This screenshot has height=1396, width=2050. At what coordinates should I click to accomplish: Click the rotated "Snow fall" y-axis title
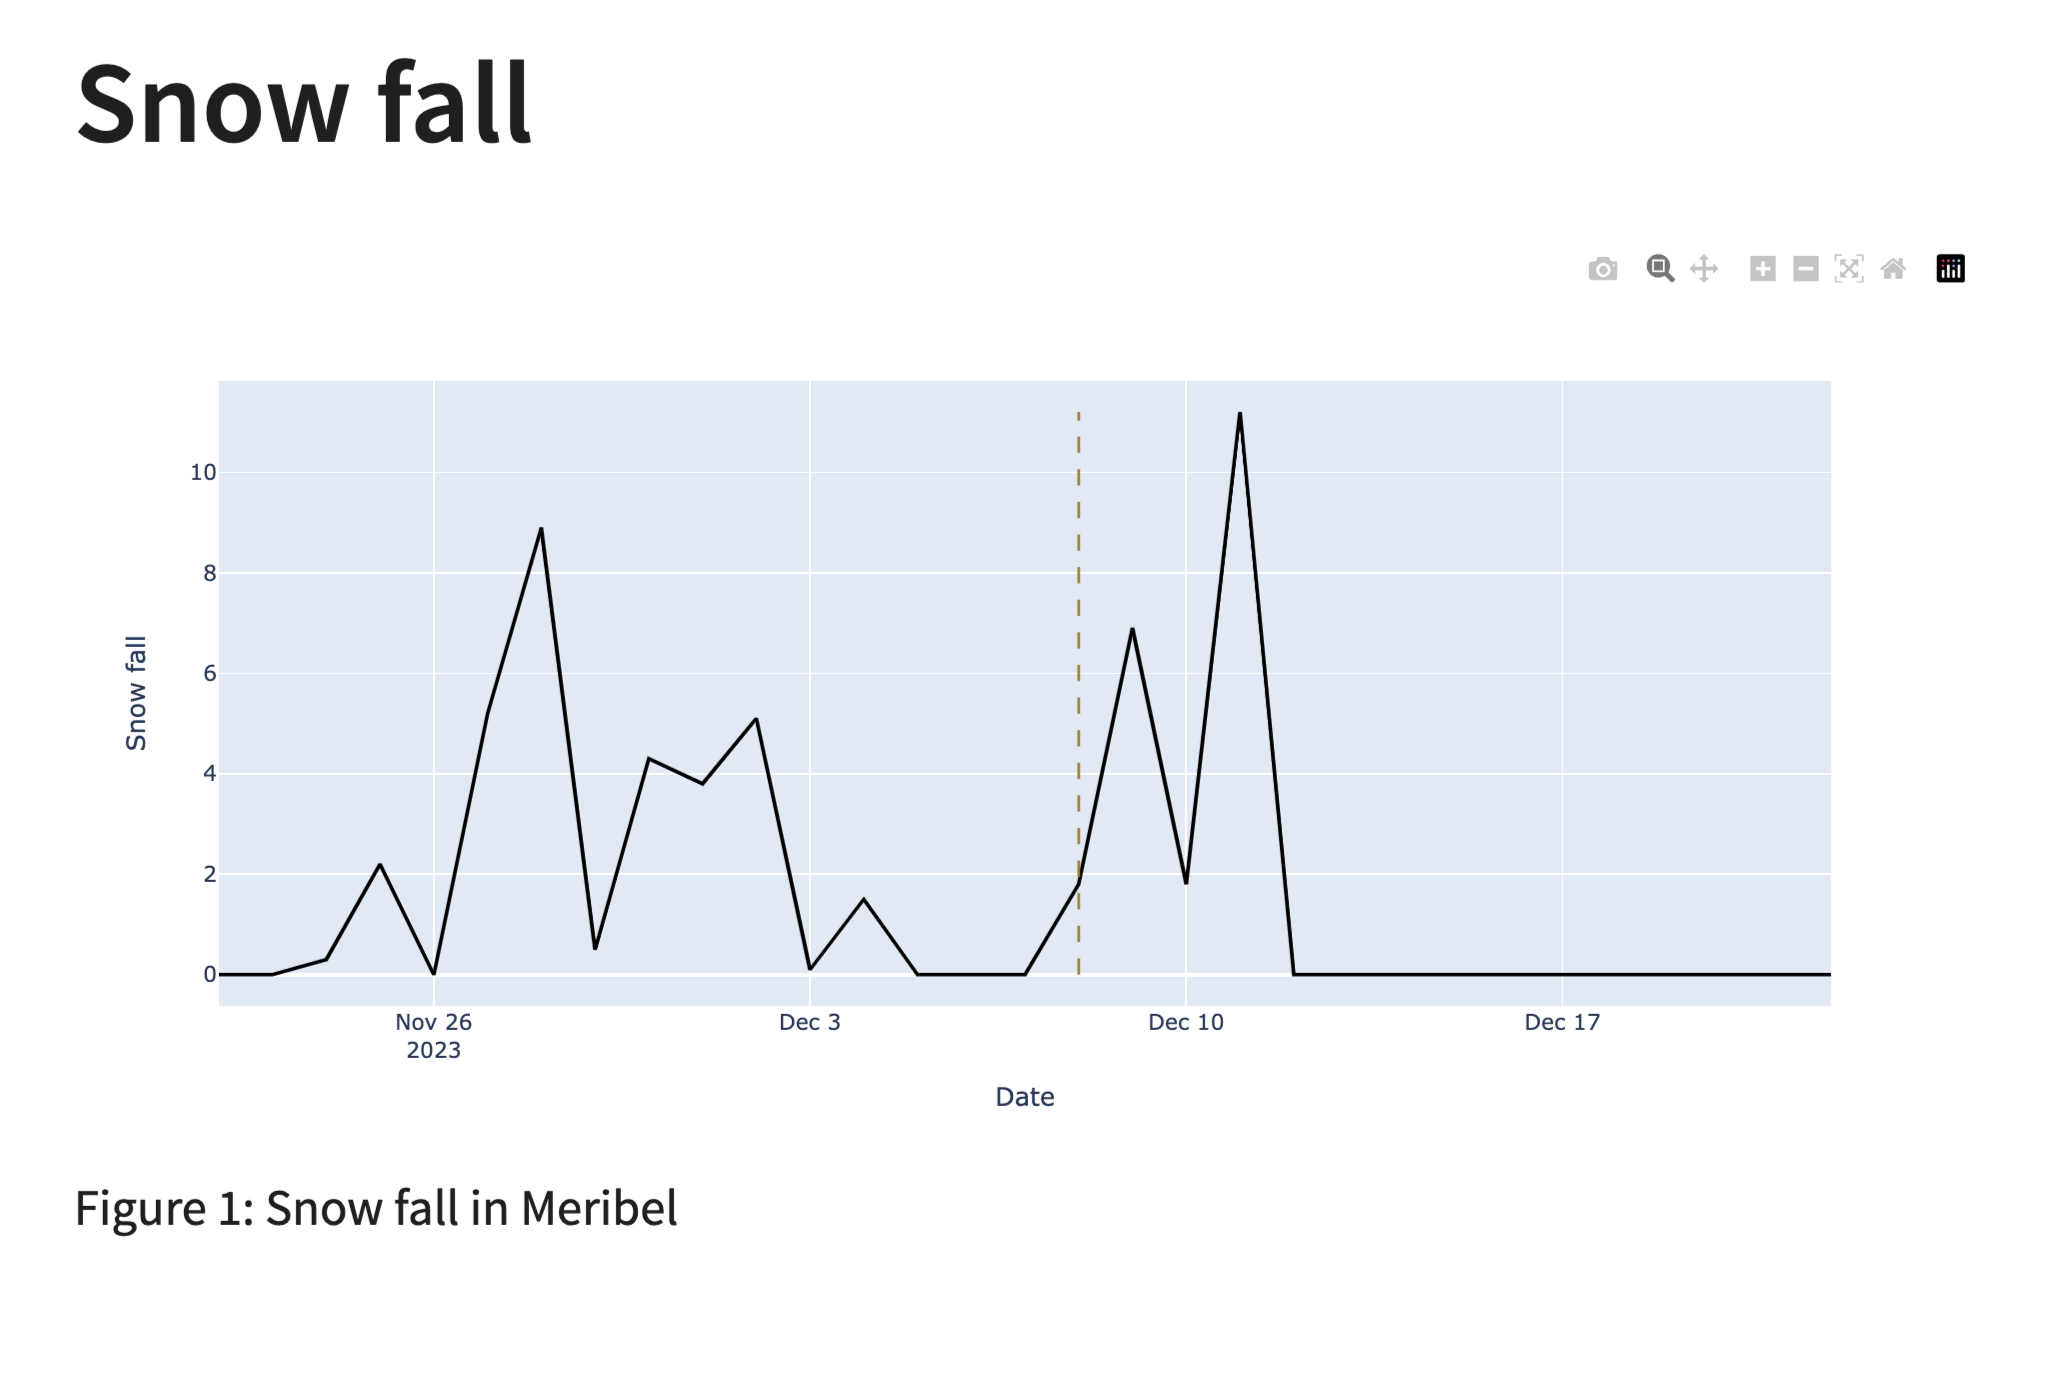pos(136,693)
